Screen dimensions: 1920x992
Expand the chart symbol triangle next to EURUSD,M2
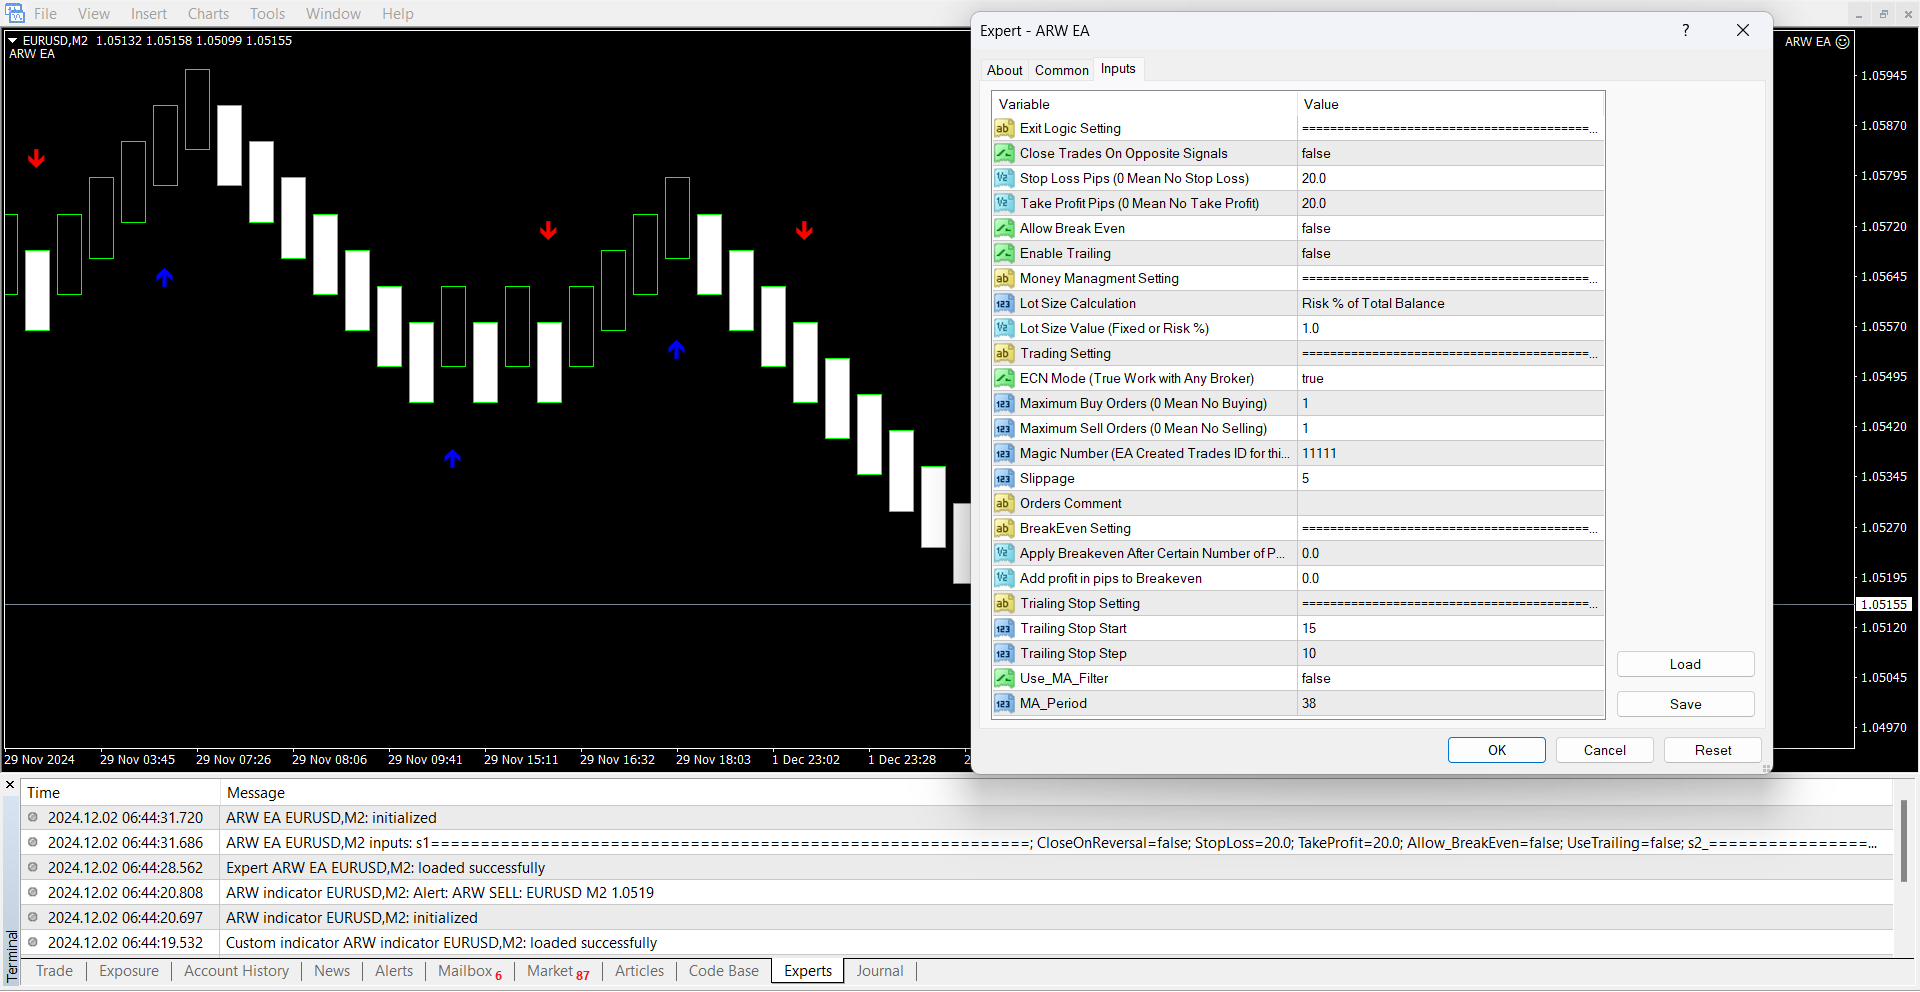point(13,41)
